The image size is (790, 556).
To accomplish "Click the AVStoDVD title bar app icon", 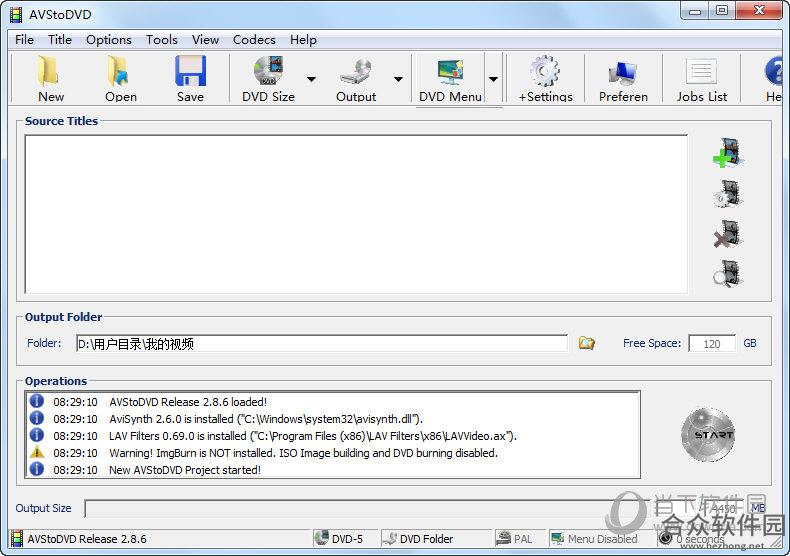I will (x=16, y=15).
